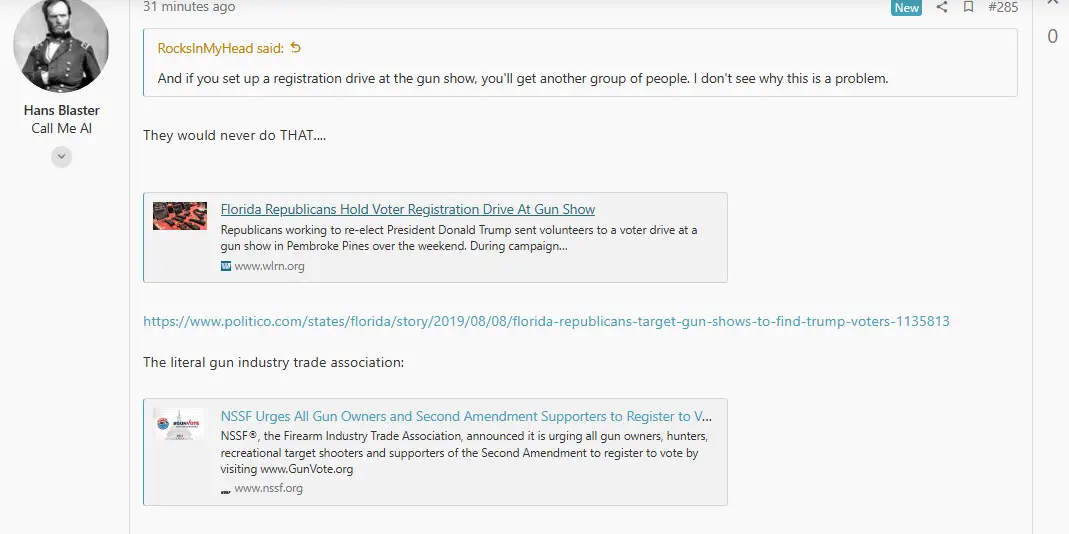The height and width of the screenshot is (534, 1069).
Task: Click 'RocksInMyHead said:' quote attribution
Action: point(221,48)
